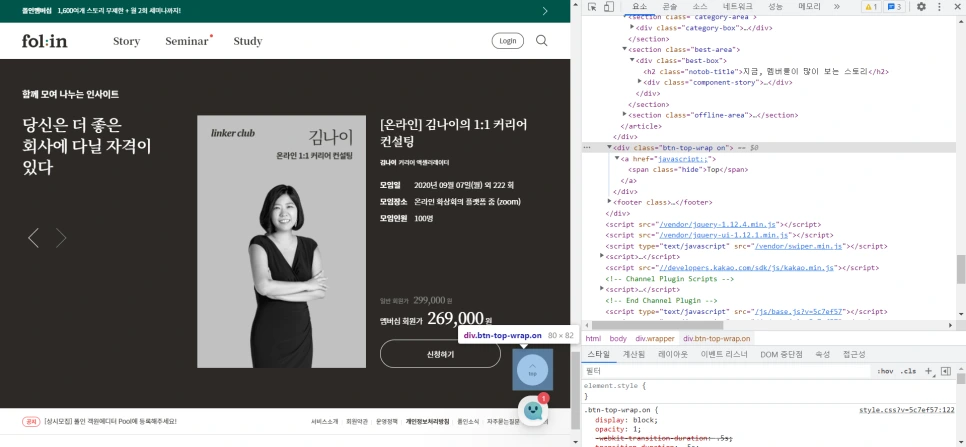966x447 pixels.
Task: Click the linker club 김나이 poster image
Action: [x=282, y=241]
